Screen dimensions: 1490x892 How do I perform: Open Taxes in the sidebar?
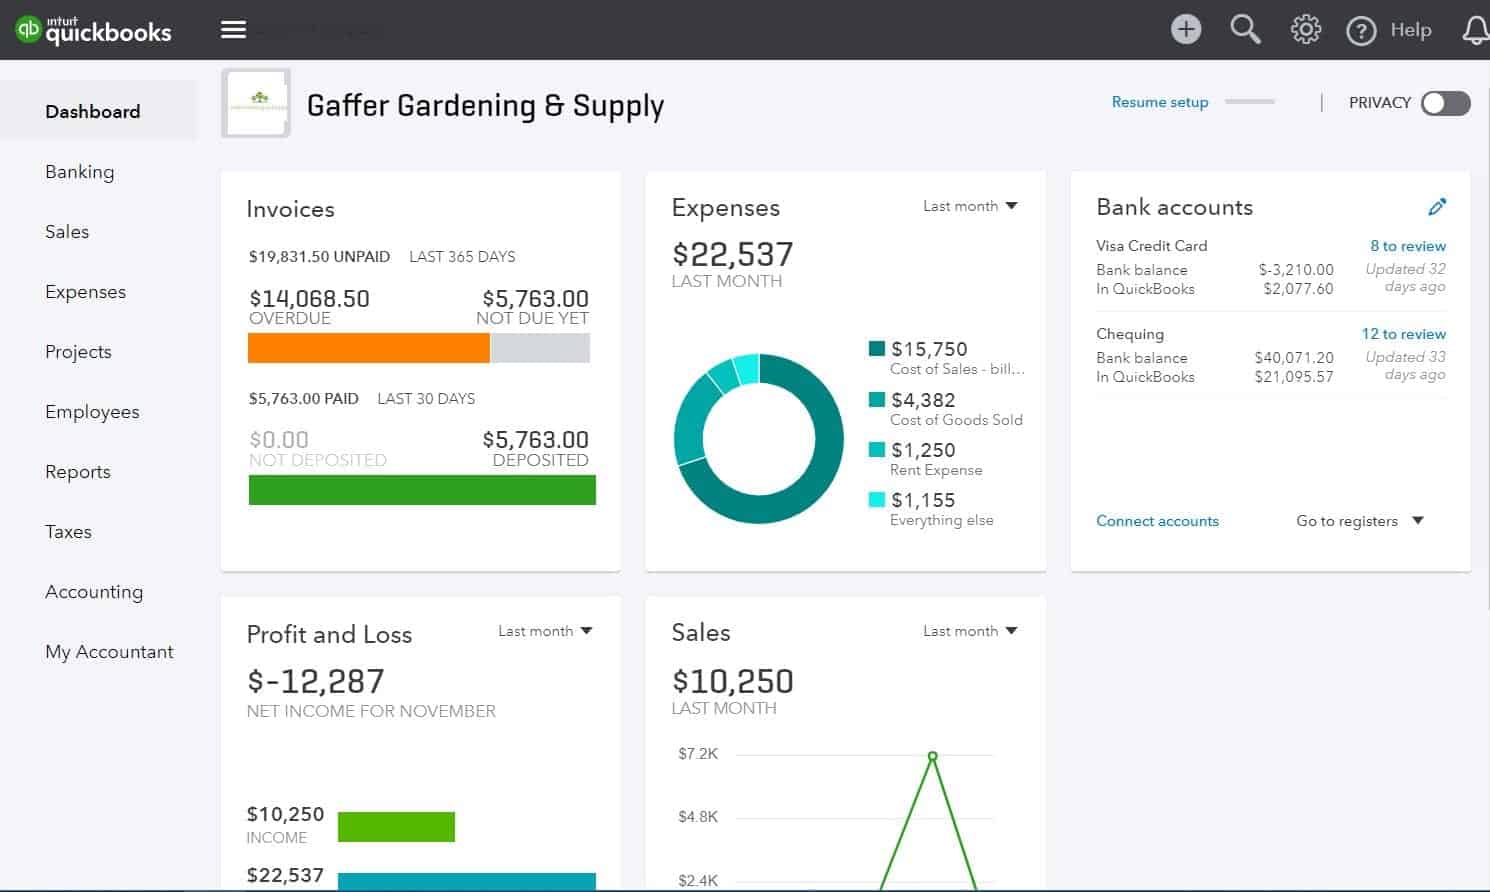coord(68,532)
